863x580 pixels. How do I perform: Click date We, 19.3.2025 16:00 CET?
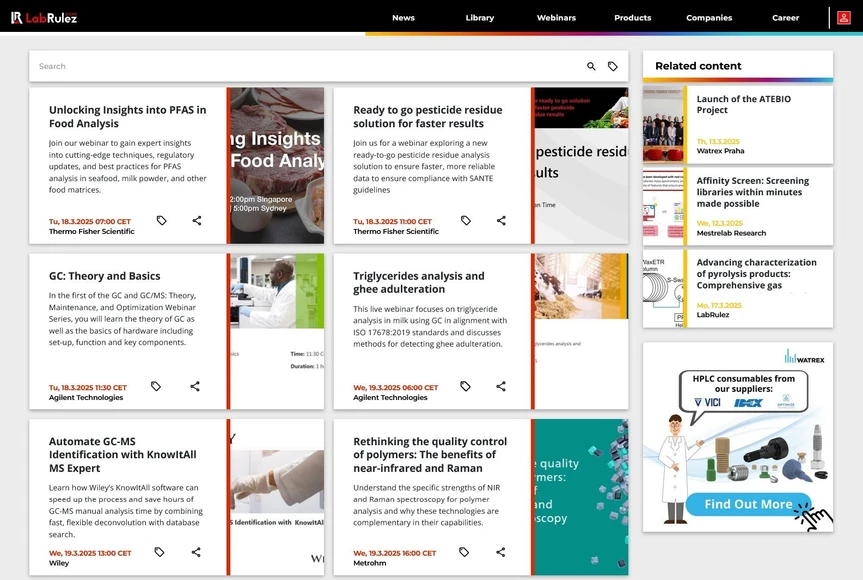395,553
